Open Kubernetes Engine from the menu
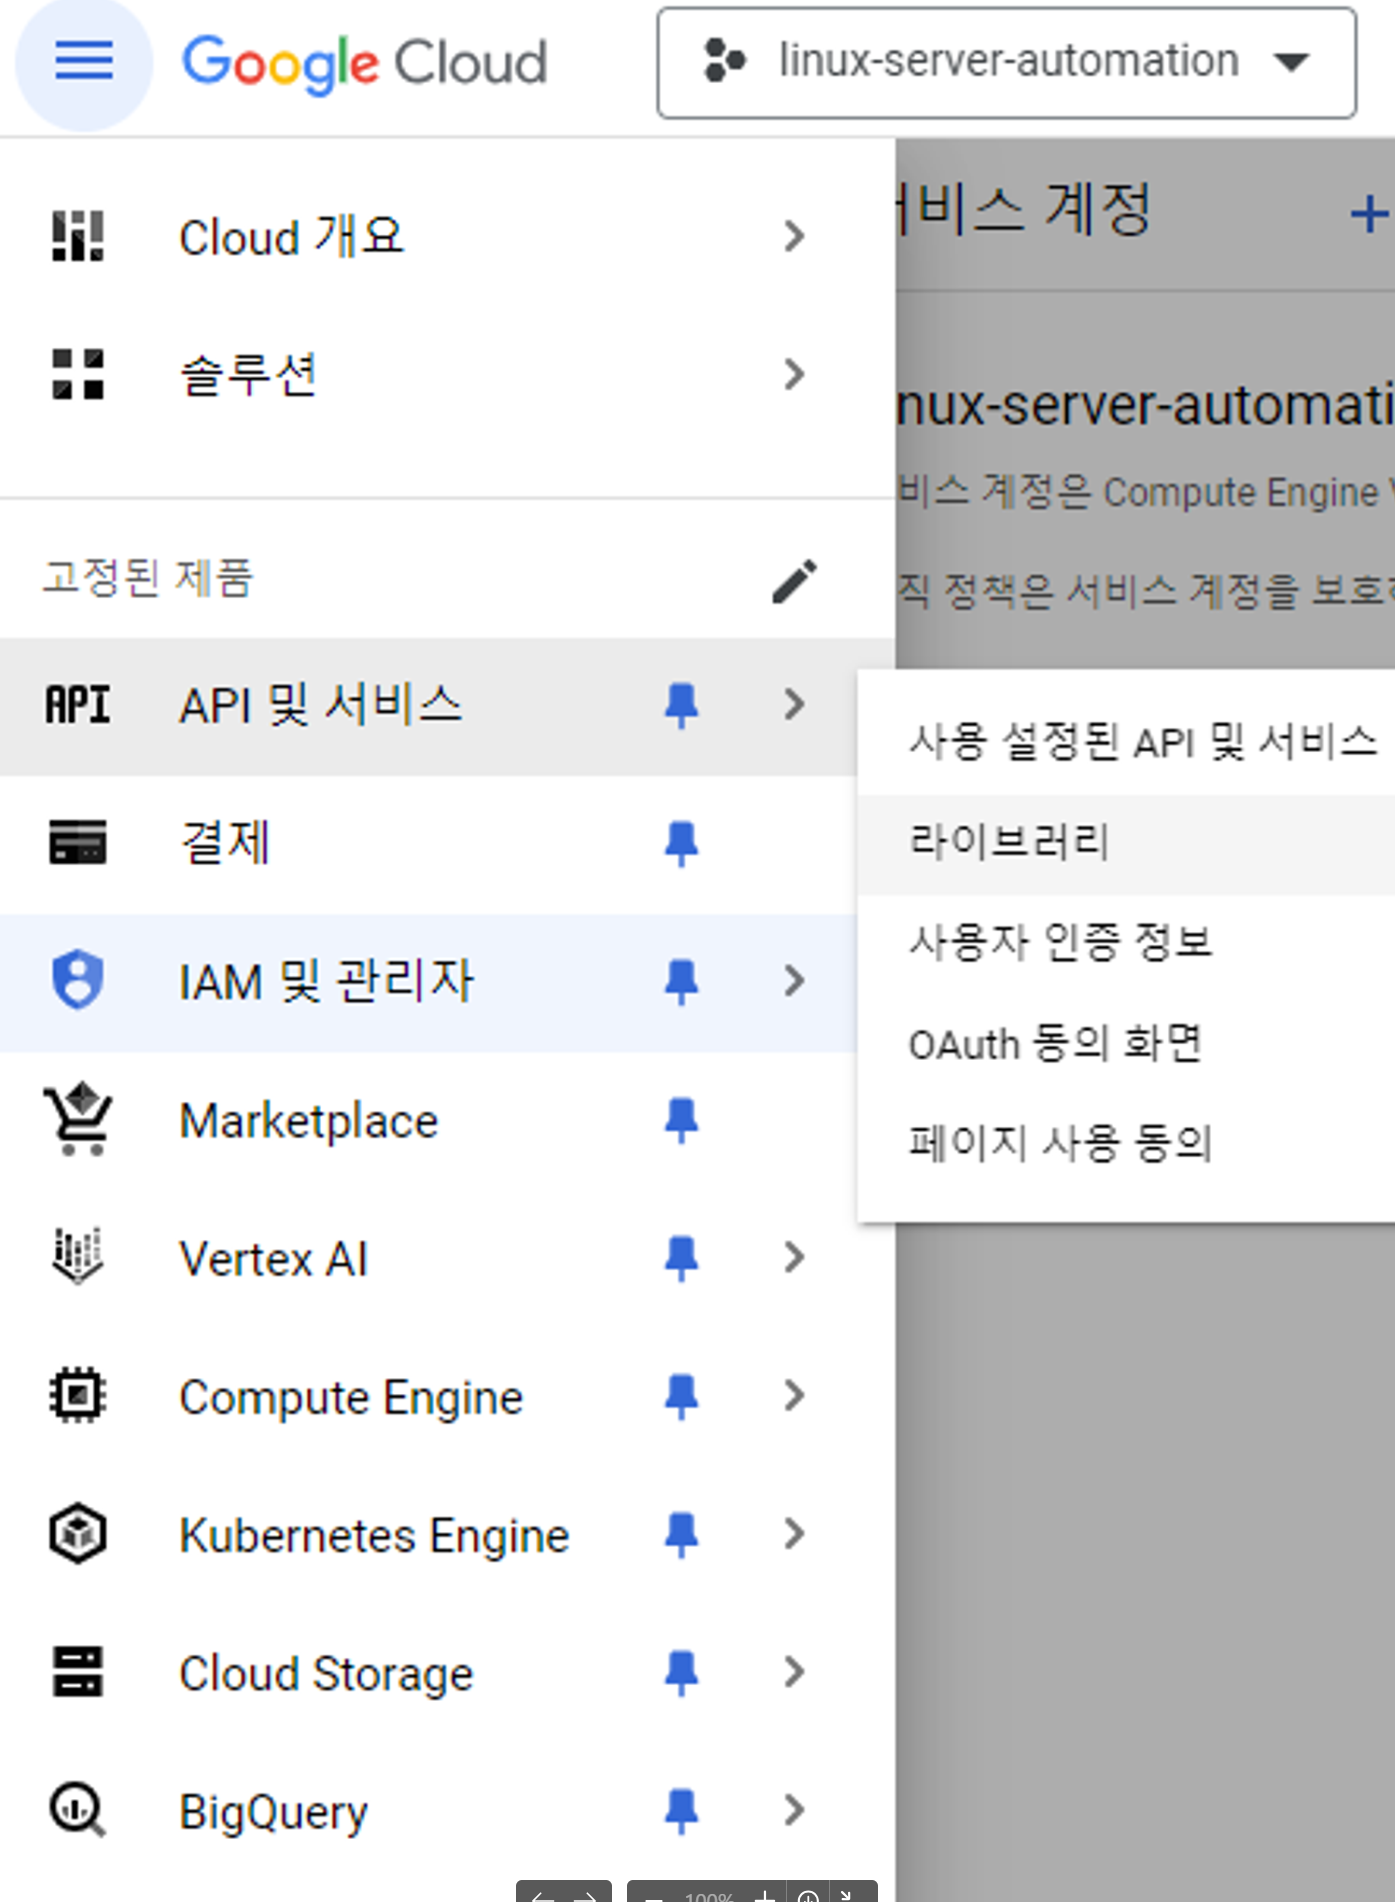The image size is (1395, 1902). [x=374, y=1535]
